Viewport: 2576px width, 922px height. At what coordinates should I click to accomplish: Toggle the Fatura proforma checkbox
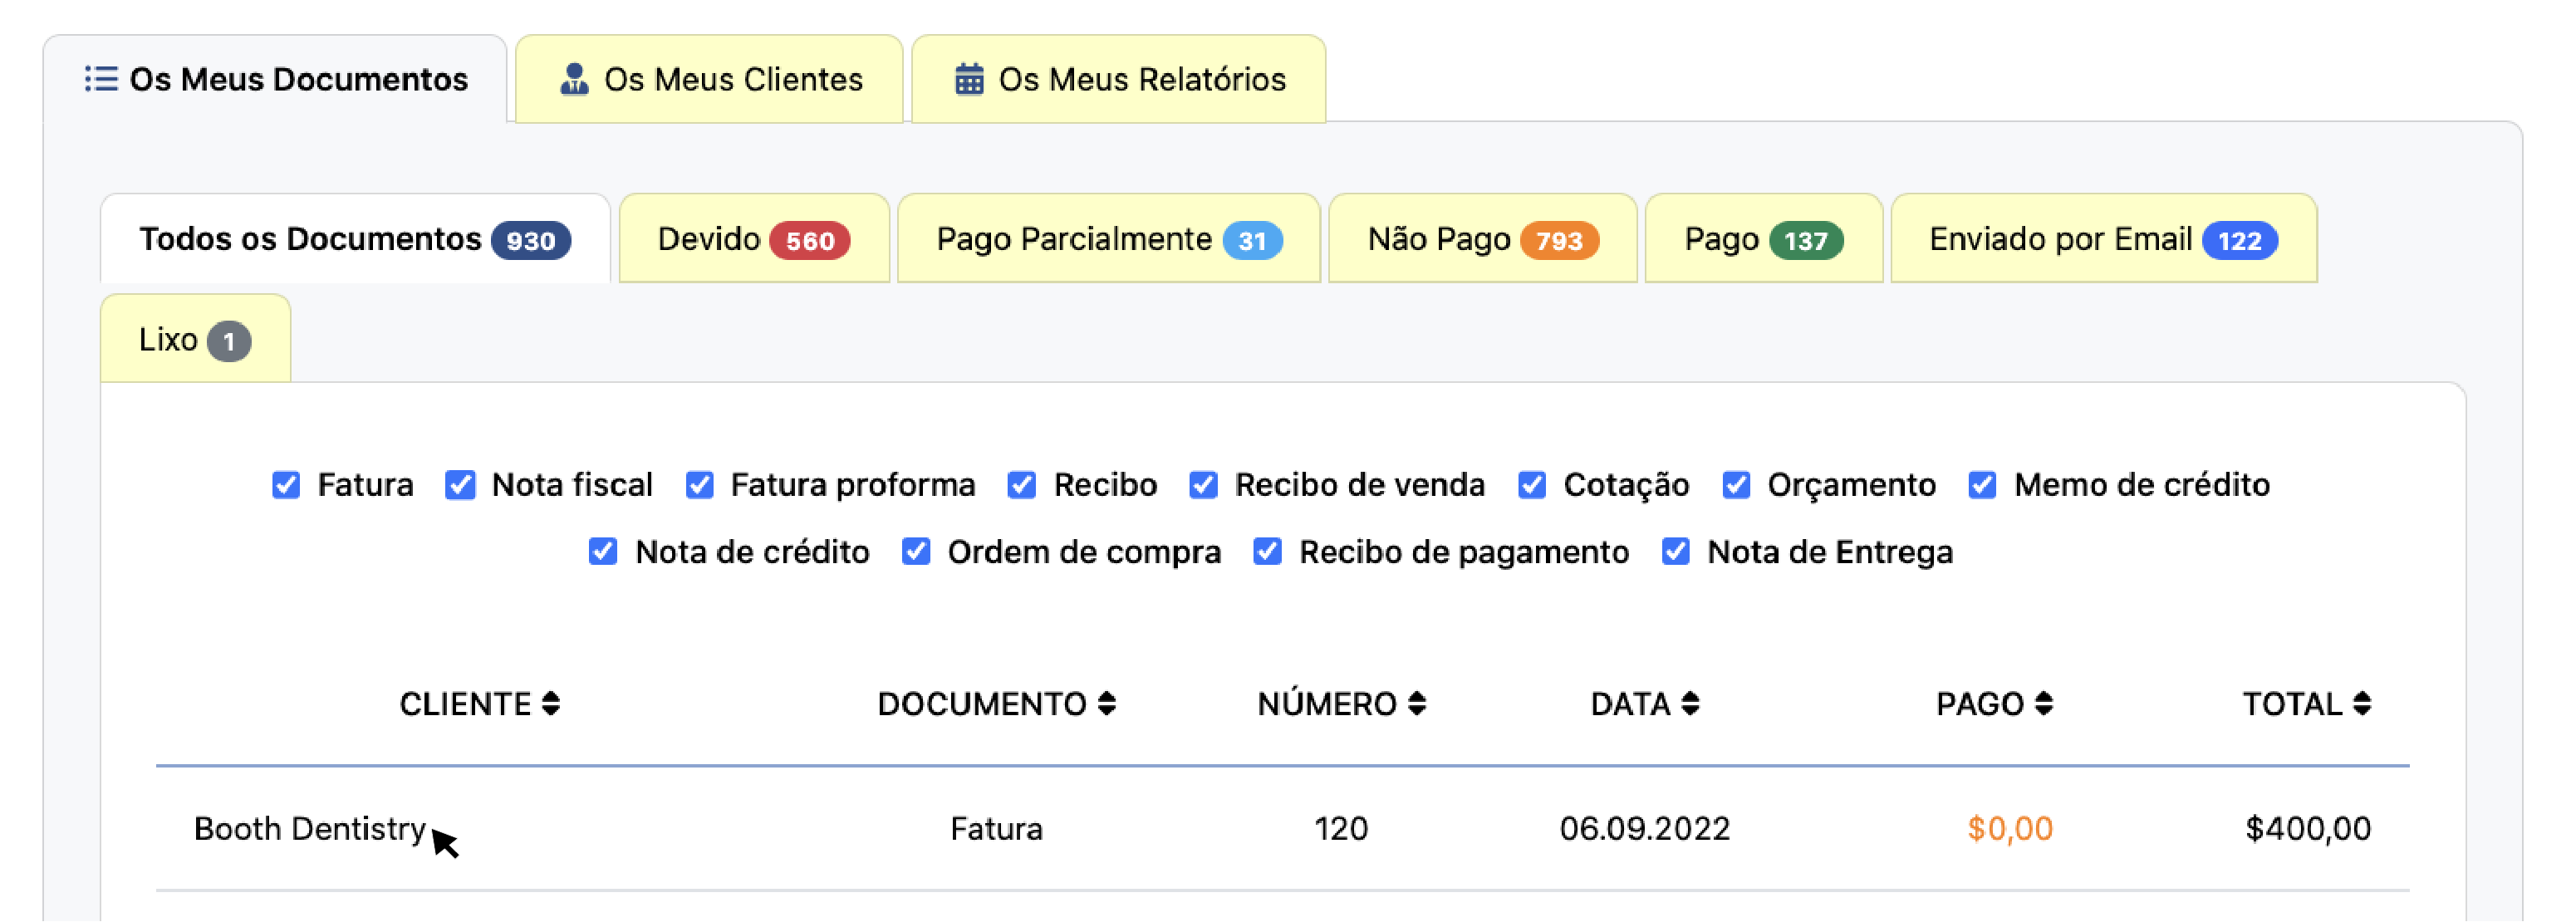(700, 485)
